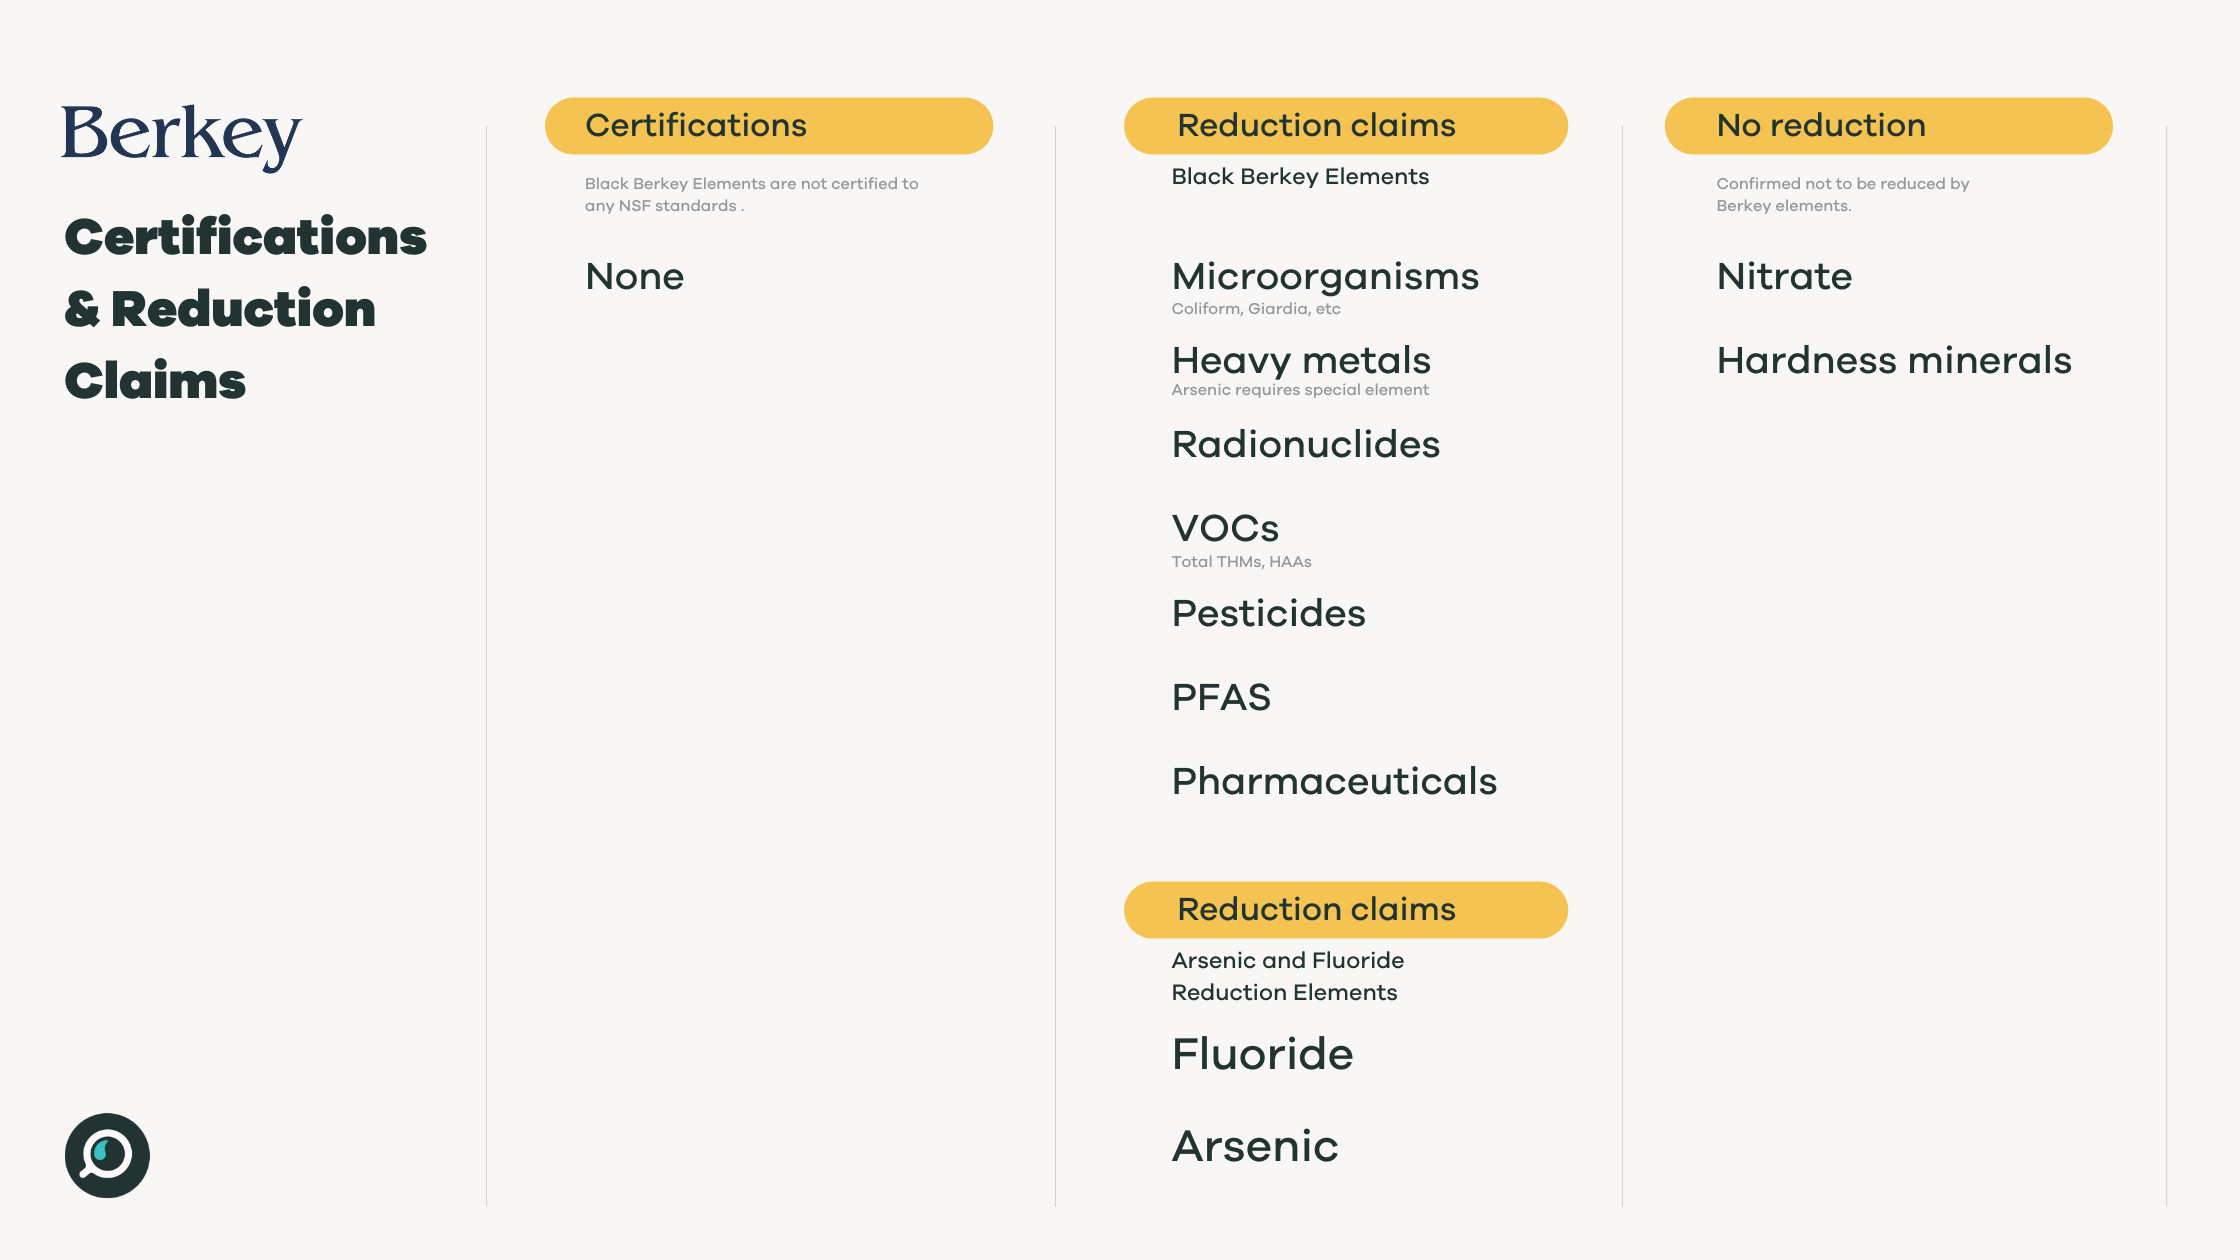
Task: Click the 'Radionuclides' claim
Action: coord(1305,444)
